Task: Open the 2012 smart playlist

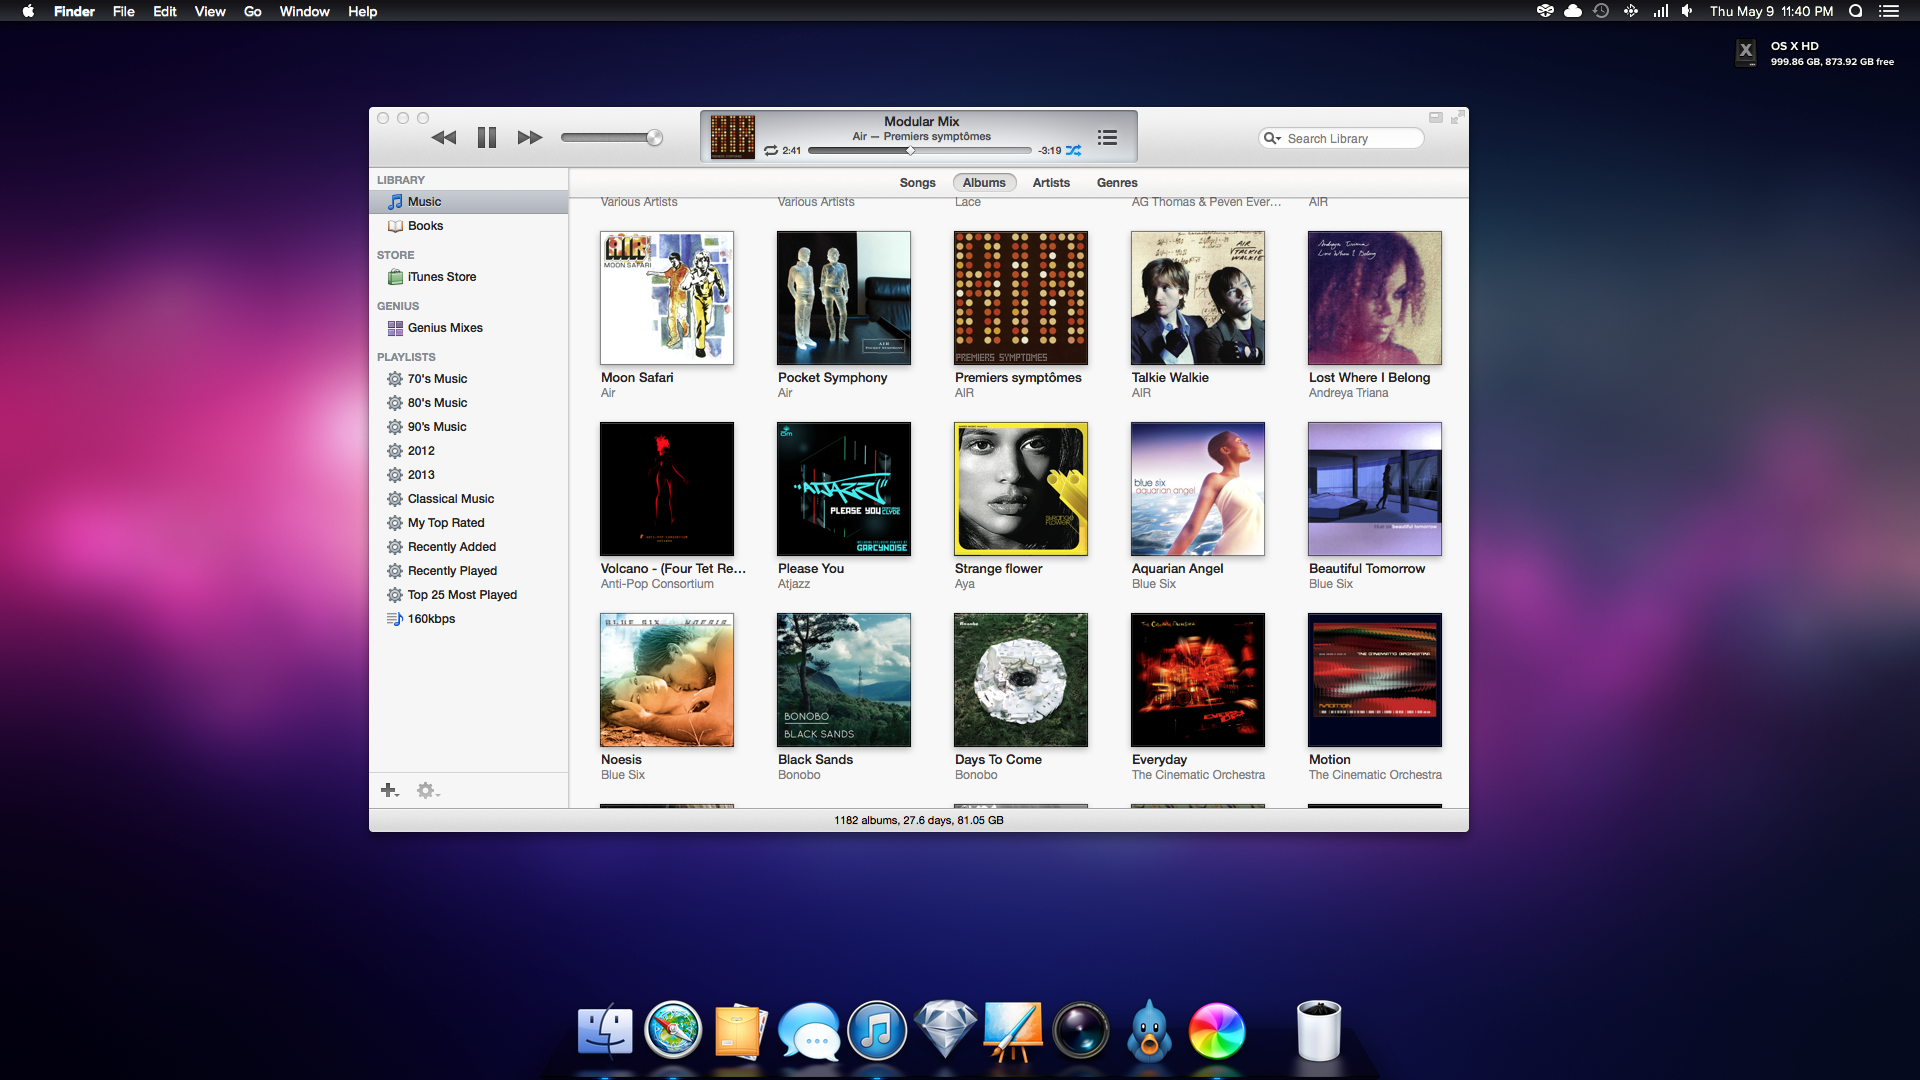Action: (469, 451)
